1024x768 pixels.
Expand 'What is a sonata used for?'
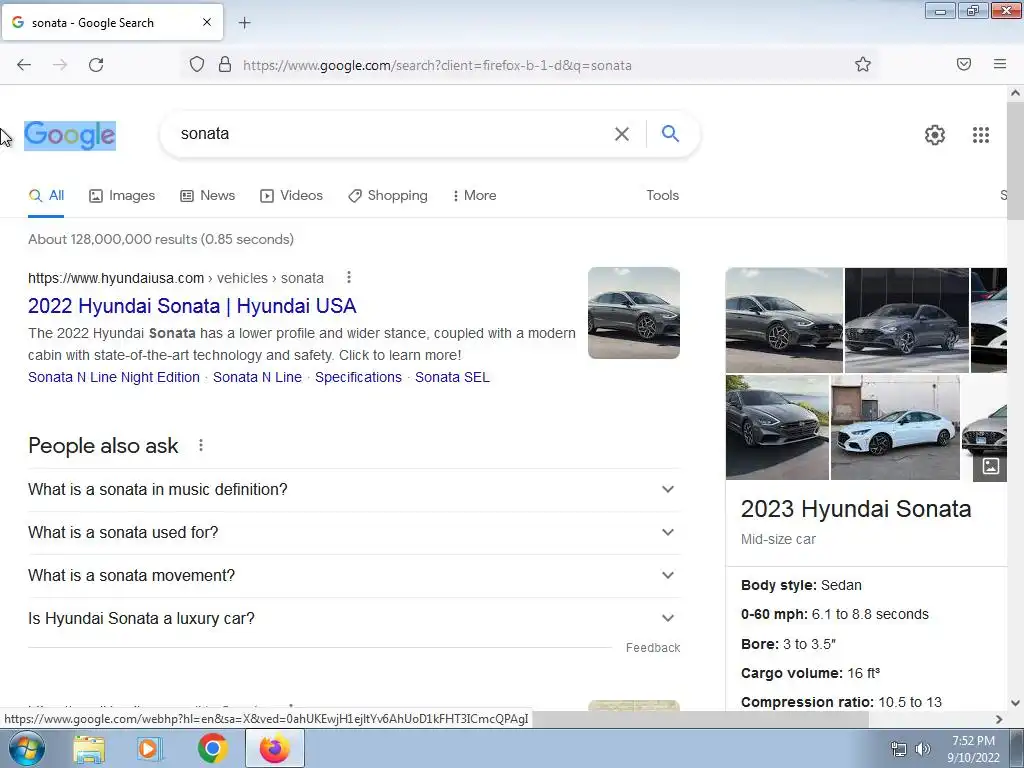pyautogui.click(x=354, y=532)
